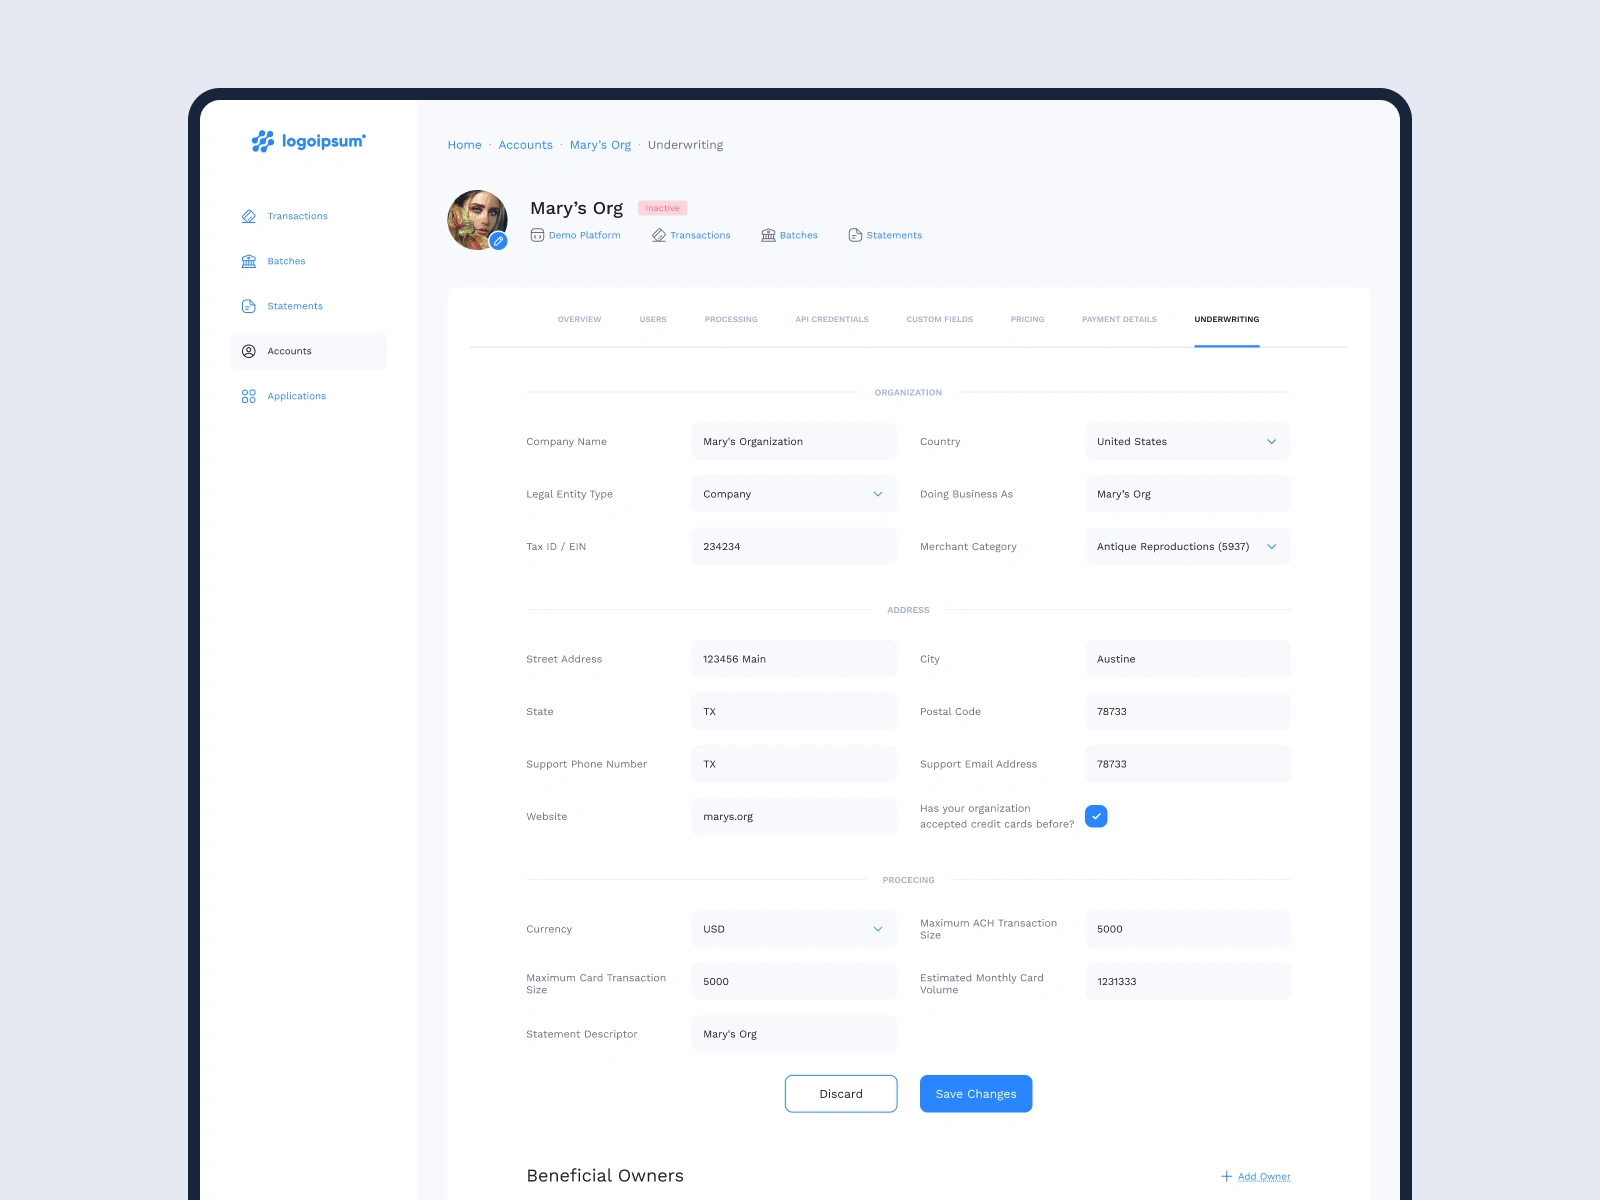Screen dimensions: 1600x1200
Task: Click the Mary's Org page title
Action: tap(576, 208)
